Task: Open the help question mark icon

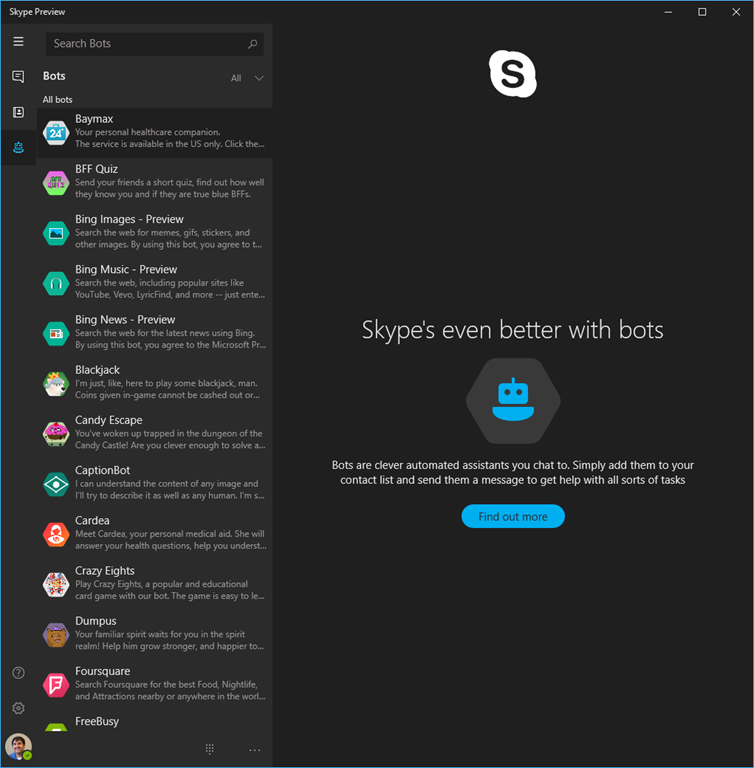Action: pyautogui.click(x=18, y=673)
